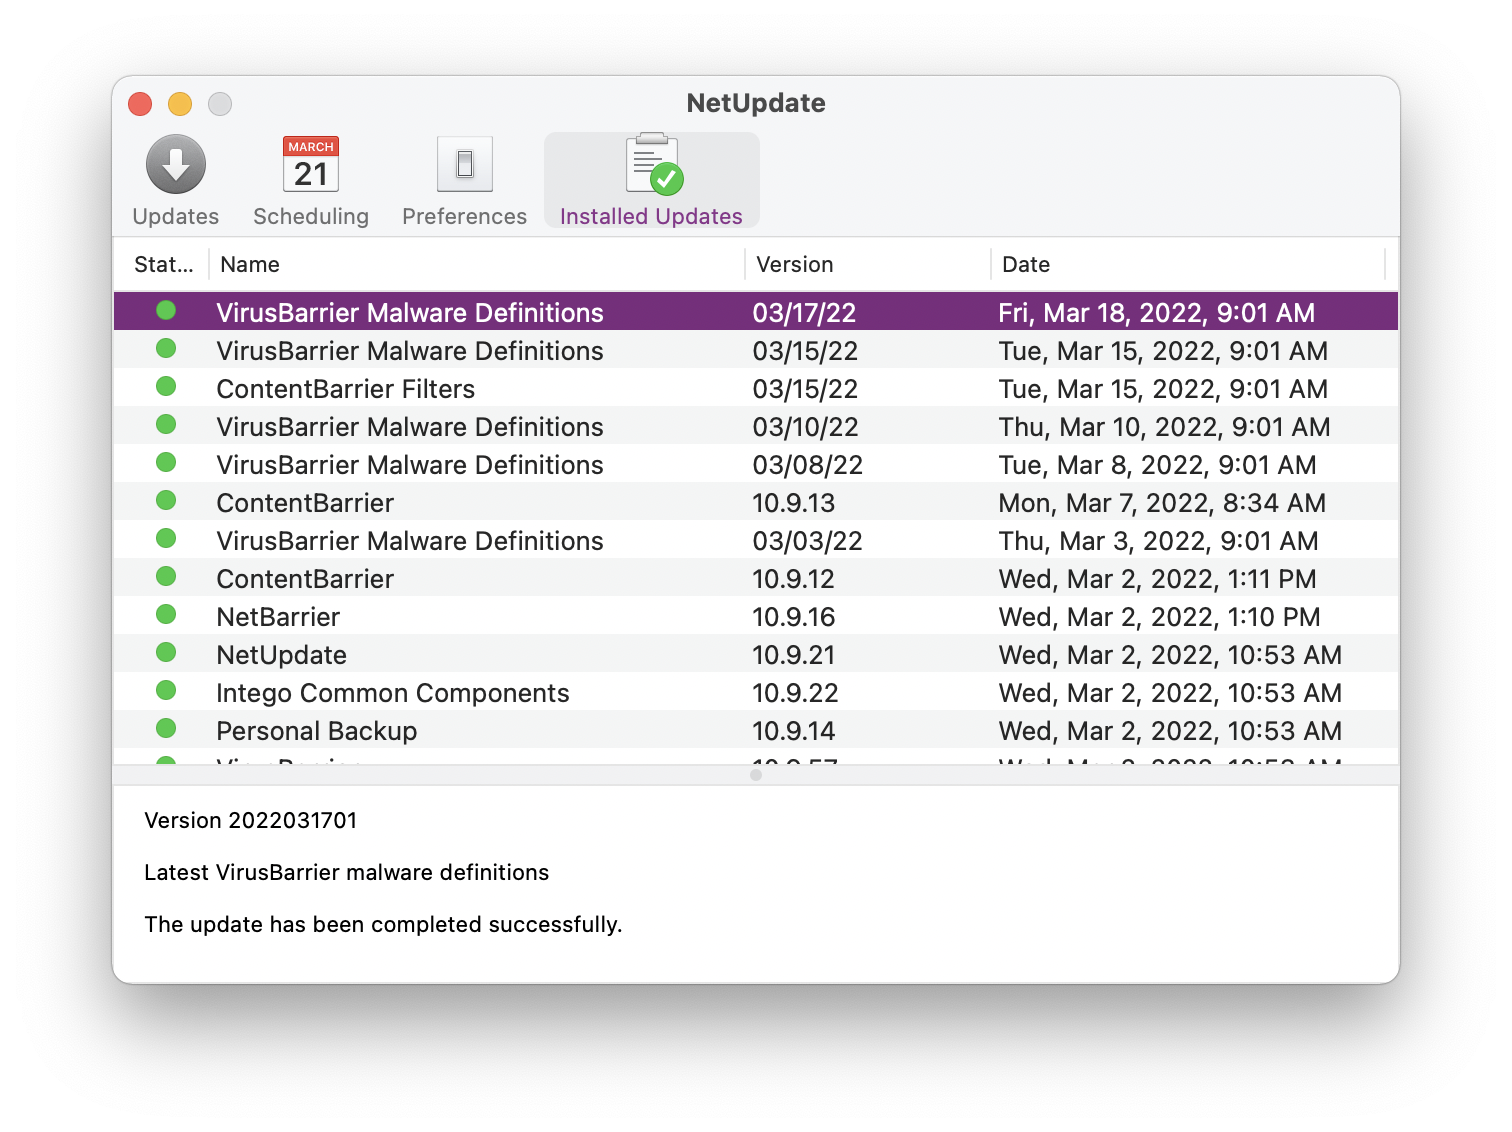
Task: Click version 03/17/22 cell
Action: pyautogui.click(x=804, y=313)
